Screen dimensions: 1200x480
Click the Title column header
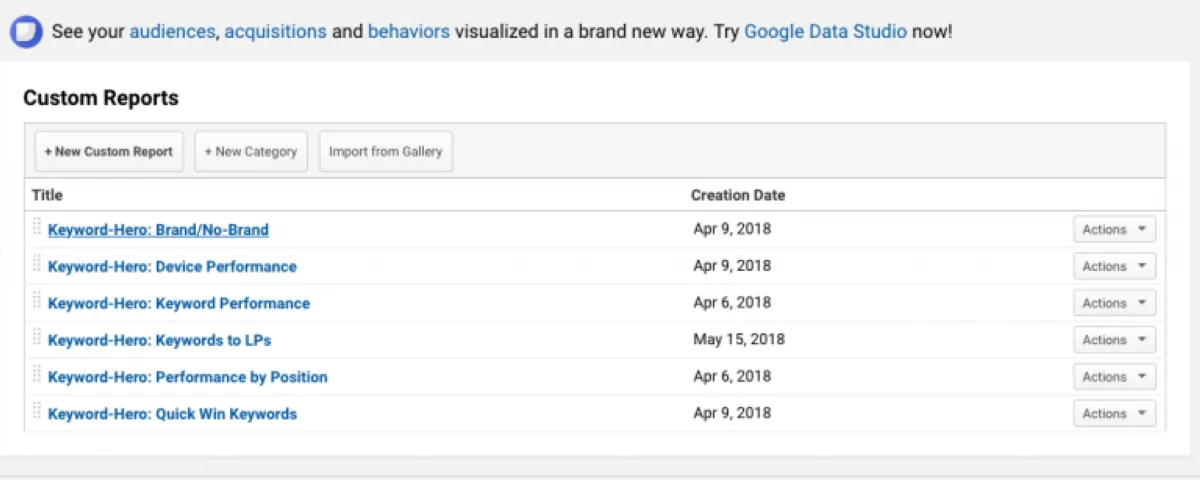pos(47,195)
